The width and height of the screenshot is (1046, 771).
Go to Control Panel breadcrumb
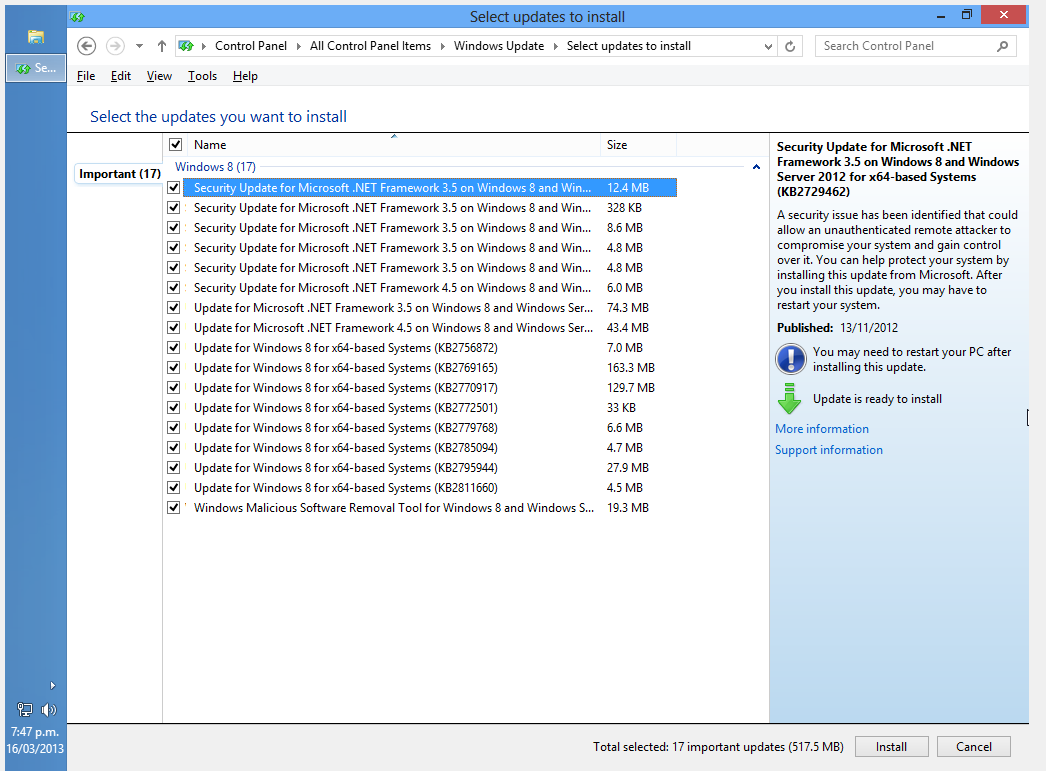point(251,46)
